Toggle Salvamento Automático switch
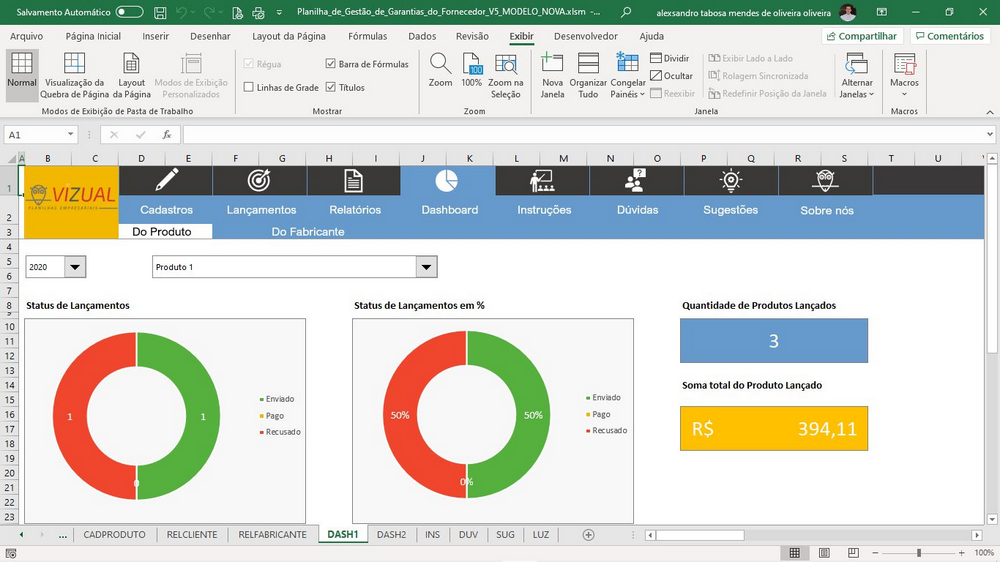This screenshot has width=1000, height=562. [x=129, y=12]
